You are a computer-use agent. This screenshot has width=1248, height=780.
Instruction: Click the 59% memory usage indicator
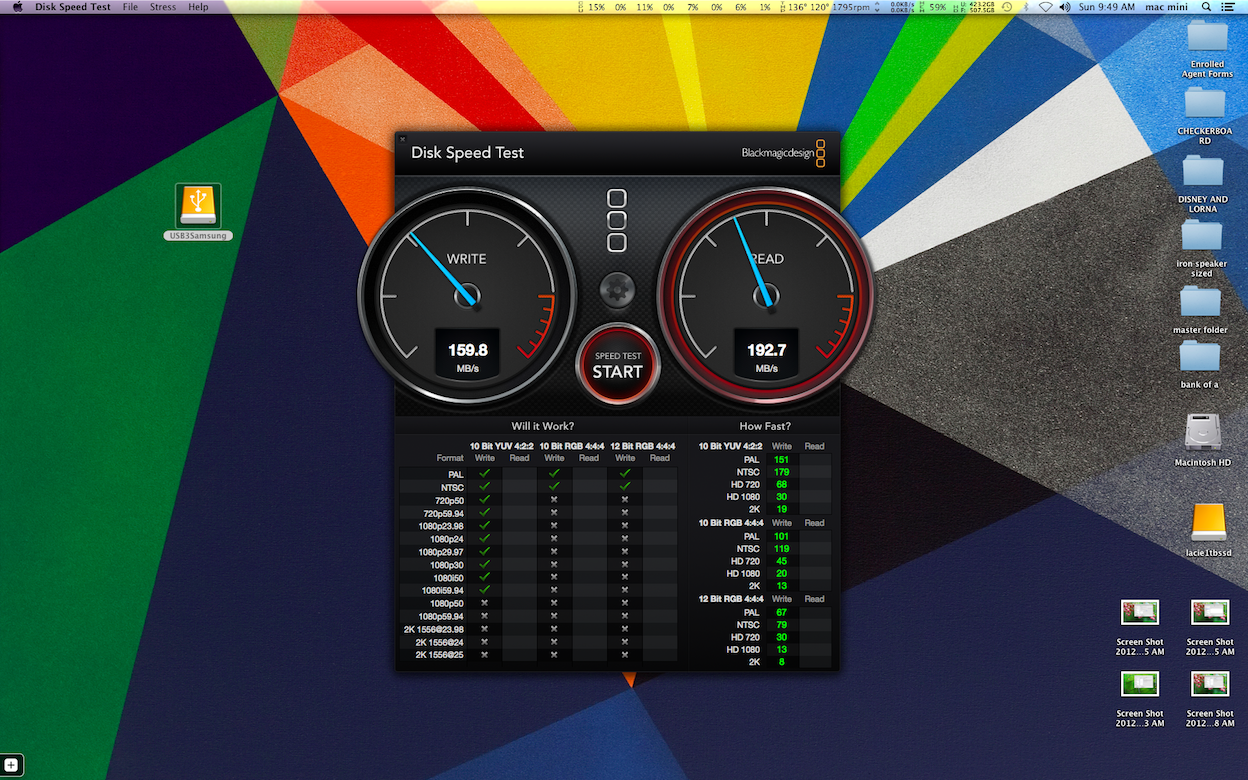[x=937, y=7]
